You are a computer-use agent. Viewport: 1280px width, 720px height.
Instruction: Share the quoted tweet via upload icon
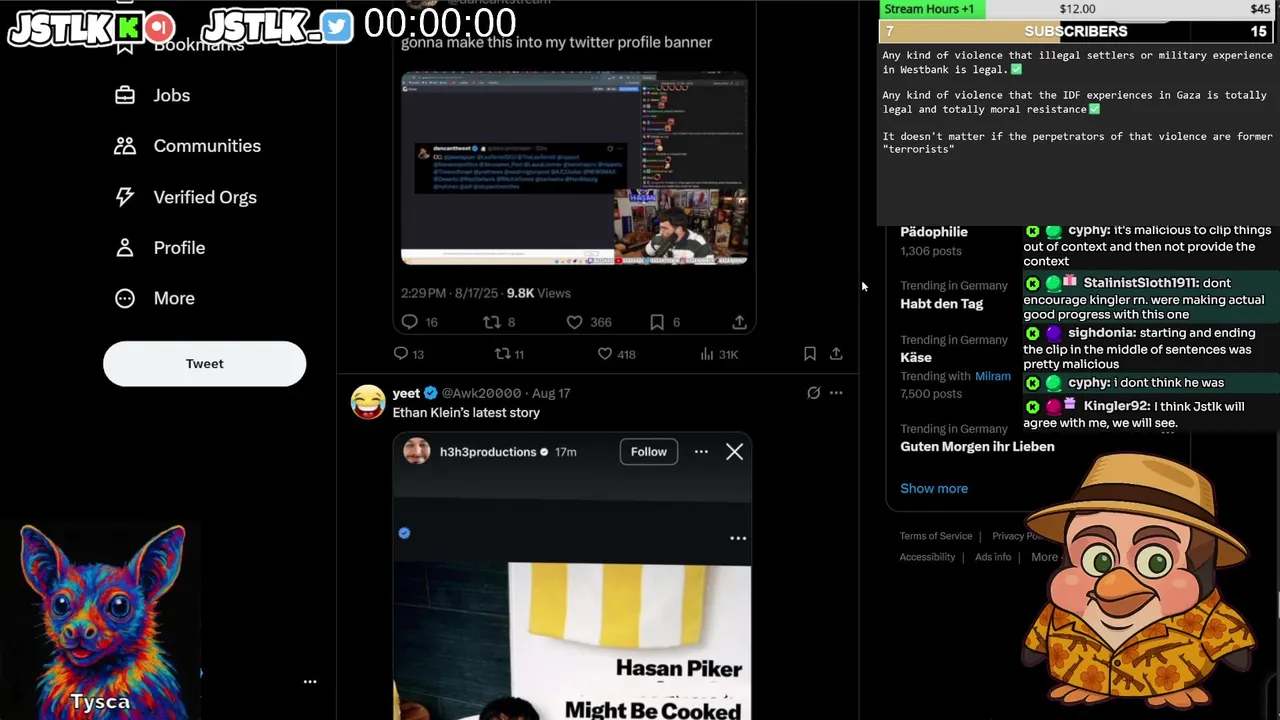[739, 322]
